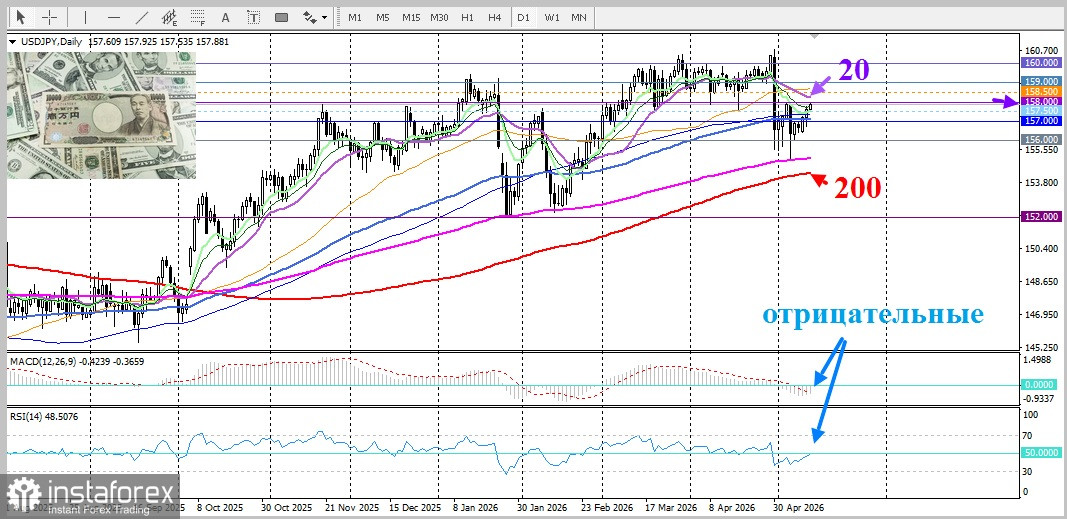This screenshot has height=519, width=1067.
Task: Select the text label tool
Action: [x=254, y=17]
